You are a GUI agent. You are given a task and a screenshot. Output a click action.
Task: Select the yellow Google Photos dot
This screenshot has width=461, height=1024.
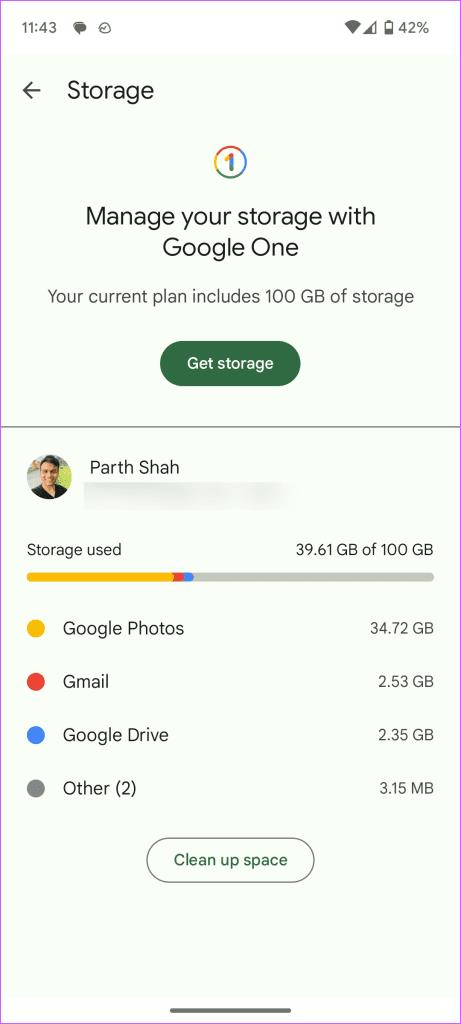[x=36, y=628]
